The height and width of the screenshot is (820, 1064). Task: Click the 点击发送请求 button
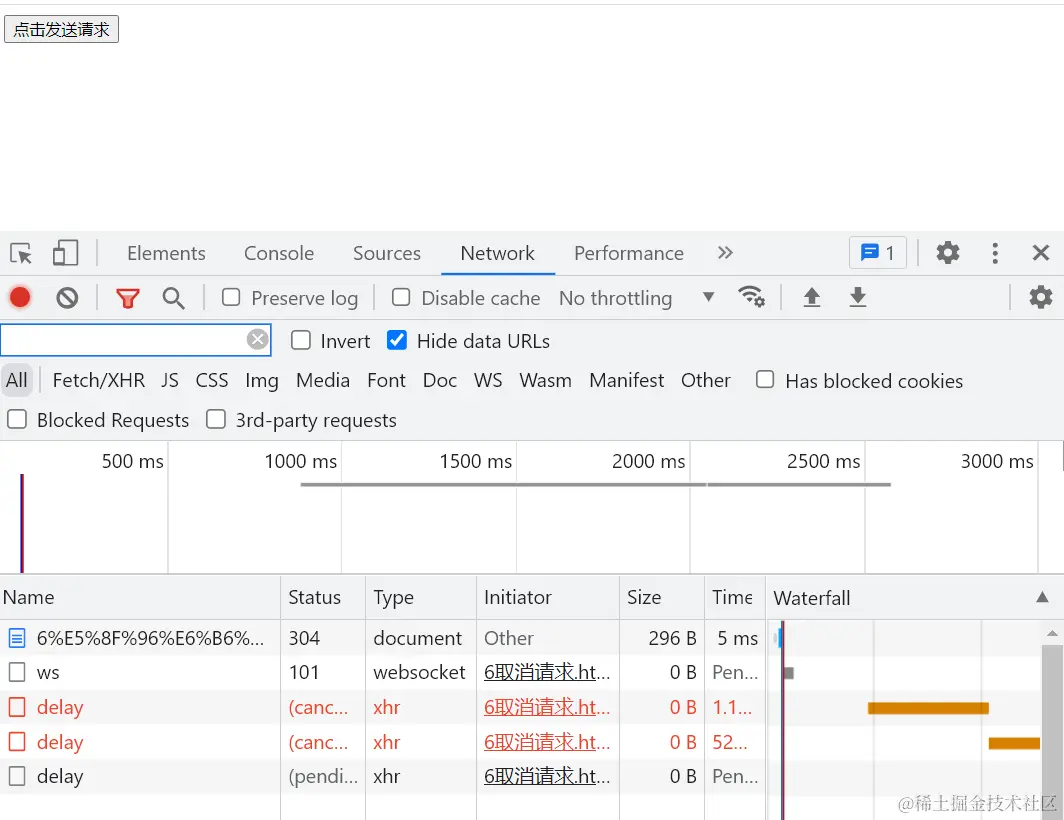(61, 29)
